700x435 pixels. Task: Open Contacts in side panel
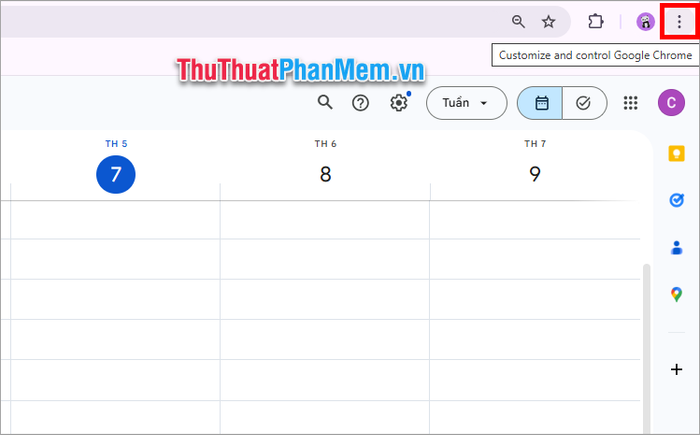tap(676, 247)
